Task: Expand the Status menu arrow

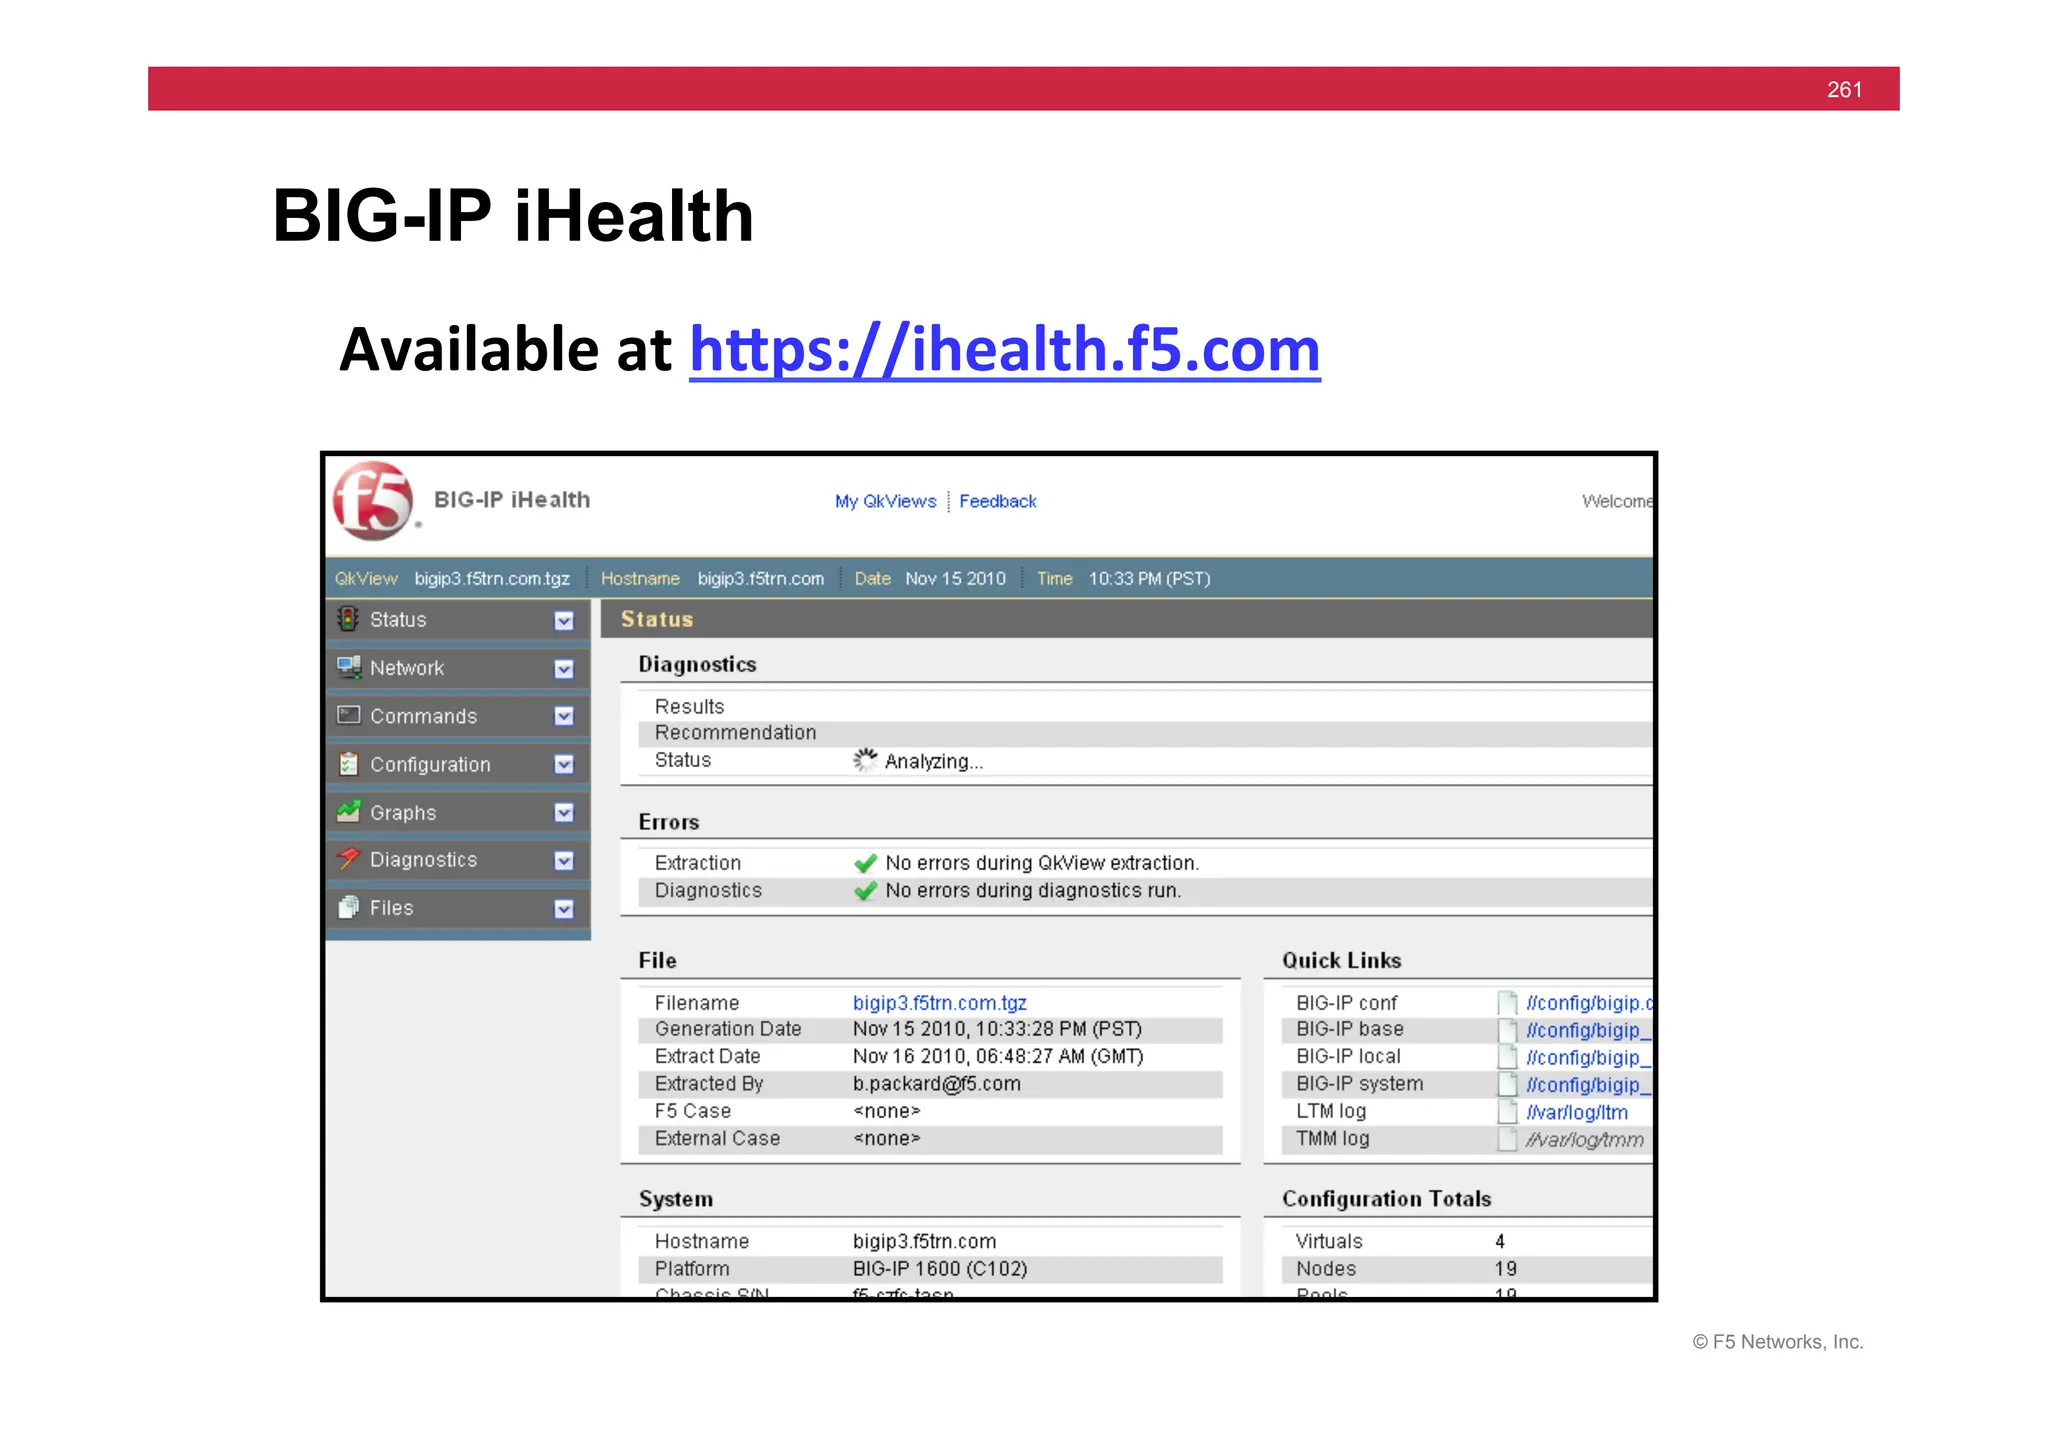Action: pyautogui.click(x=564, y=621)
